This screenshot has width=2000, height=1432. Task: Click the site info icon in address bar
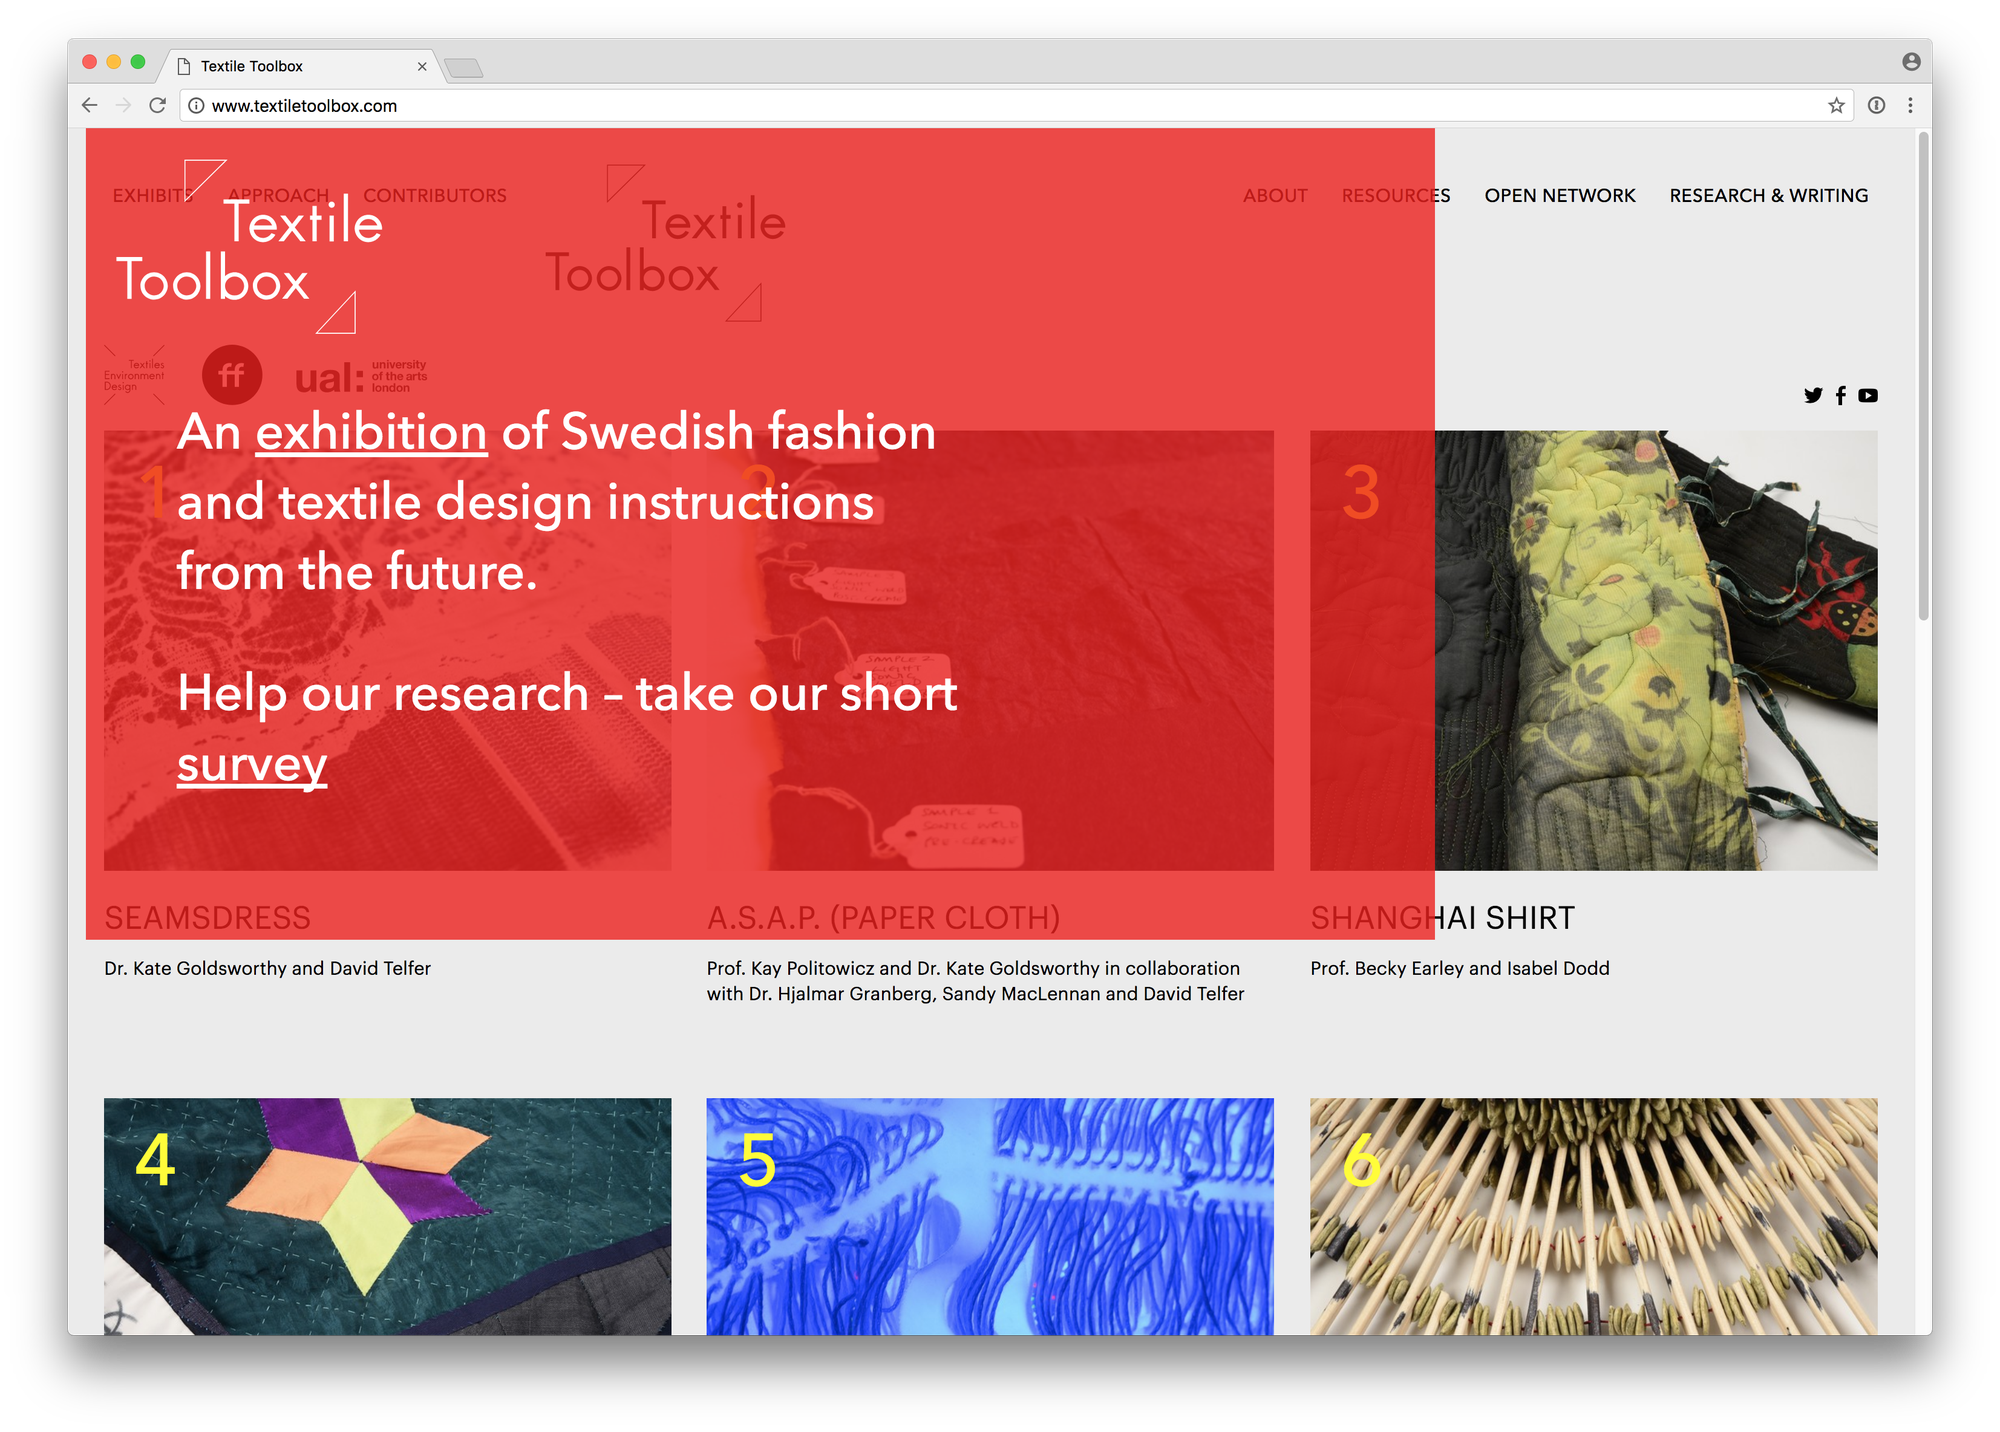tap(196, 105)
